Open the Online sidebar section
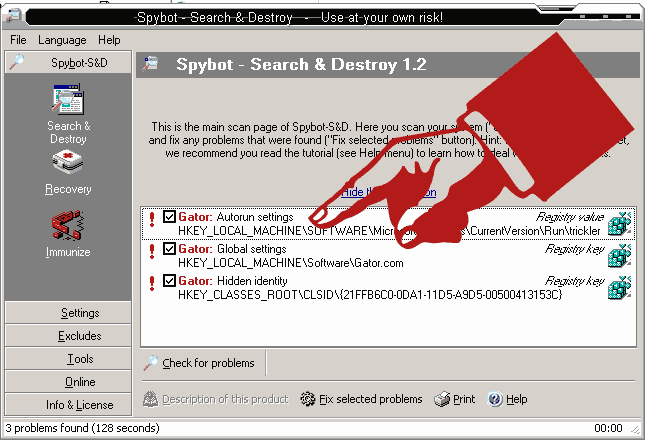Screen dimensions: 645x440 (x=68, y=382)
